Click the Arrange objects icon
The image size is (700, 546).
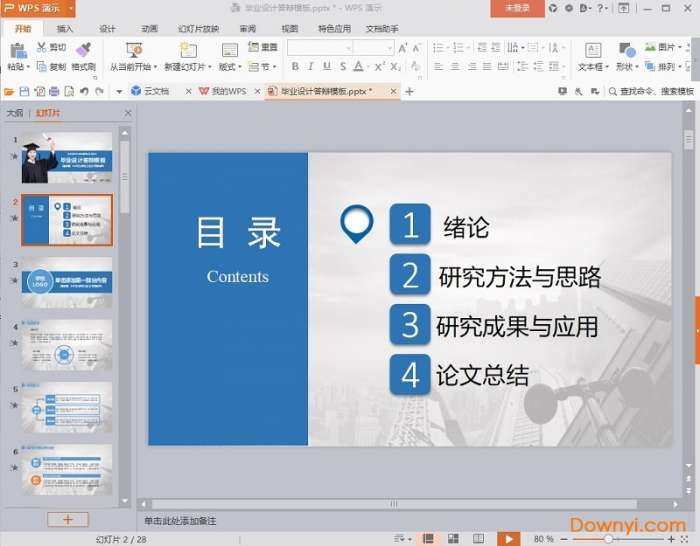(650, 67)
